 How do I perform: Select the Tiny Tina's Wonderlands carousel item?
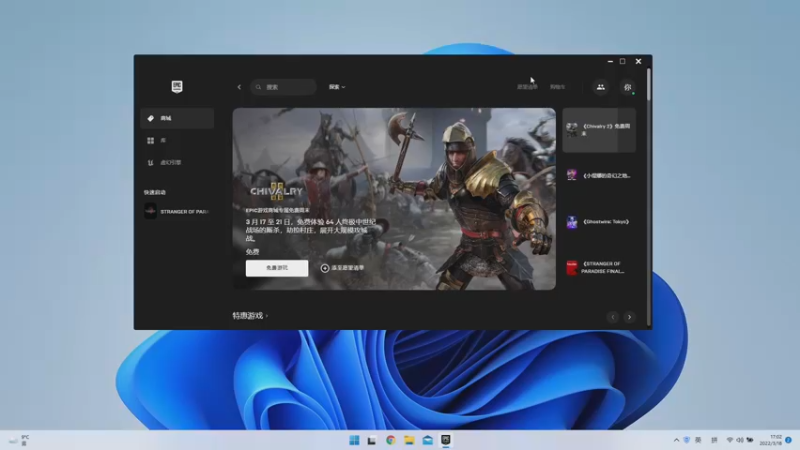click(x=599, y=176)
